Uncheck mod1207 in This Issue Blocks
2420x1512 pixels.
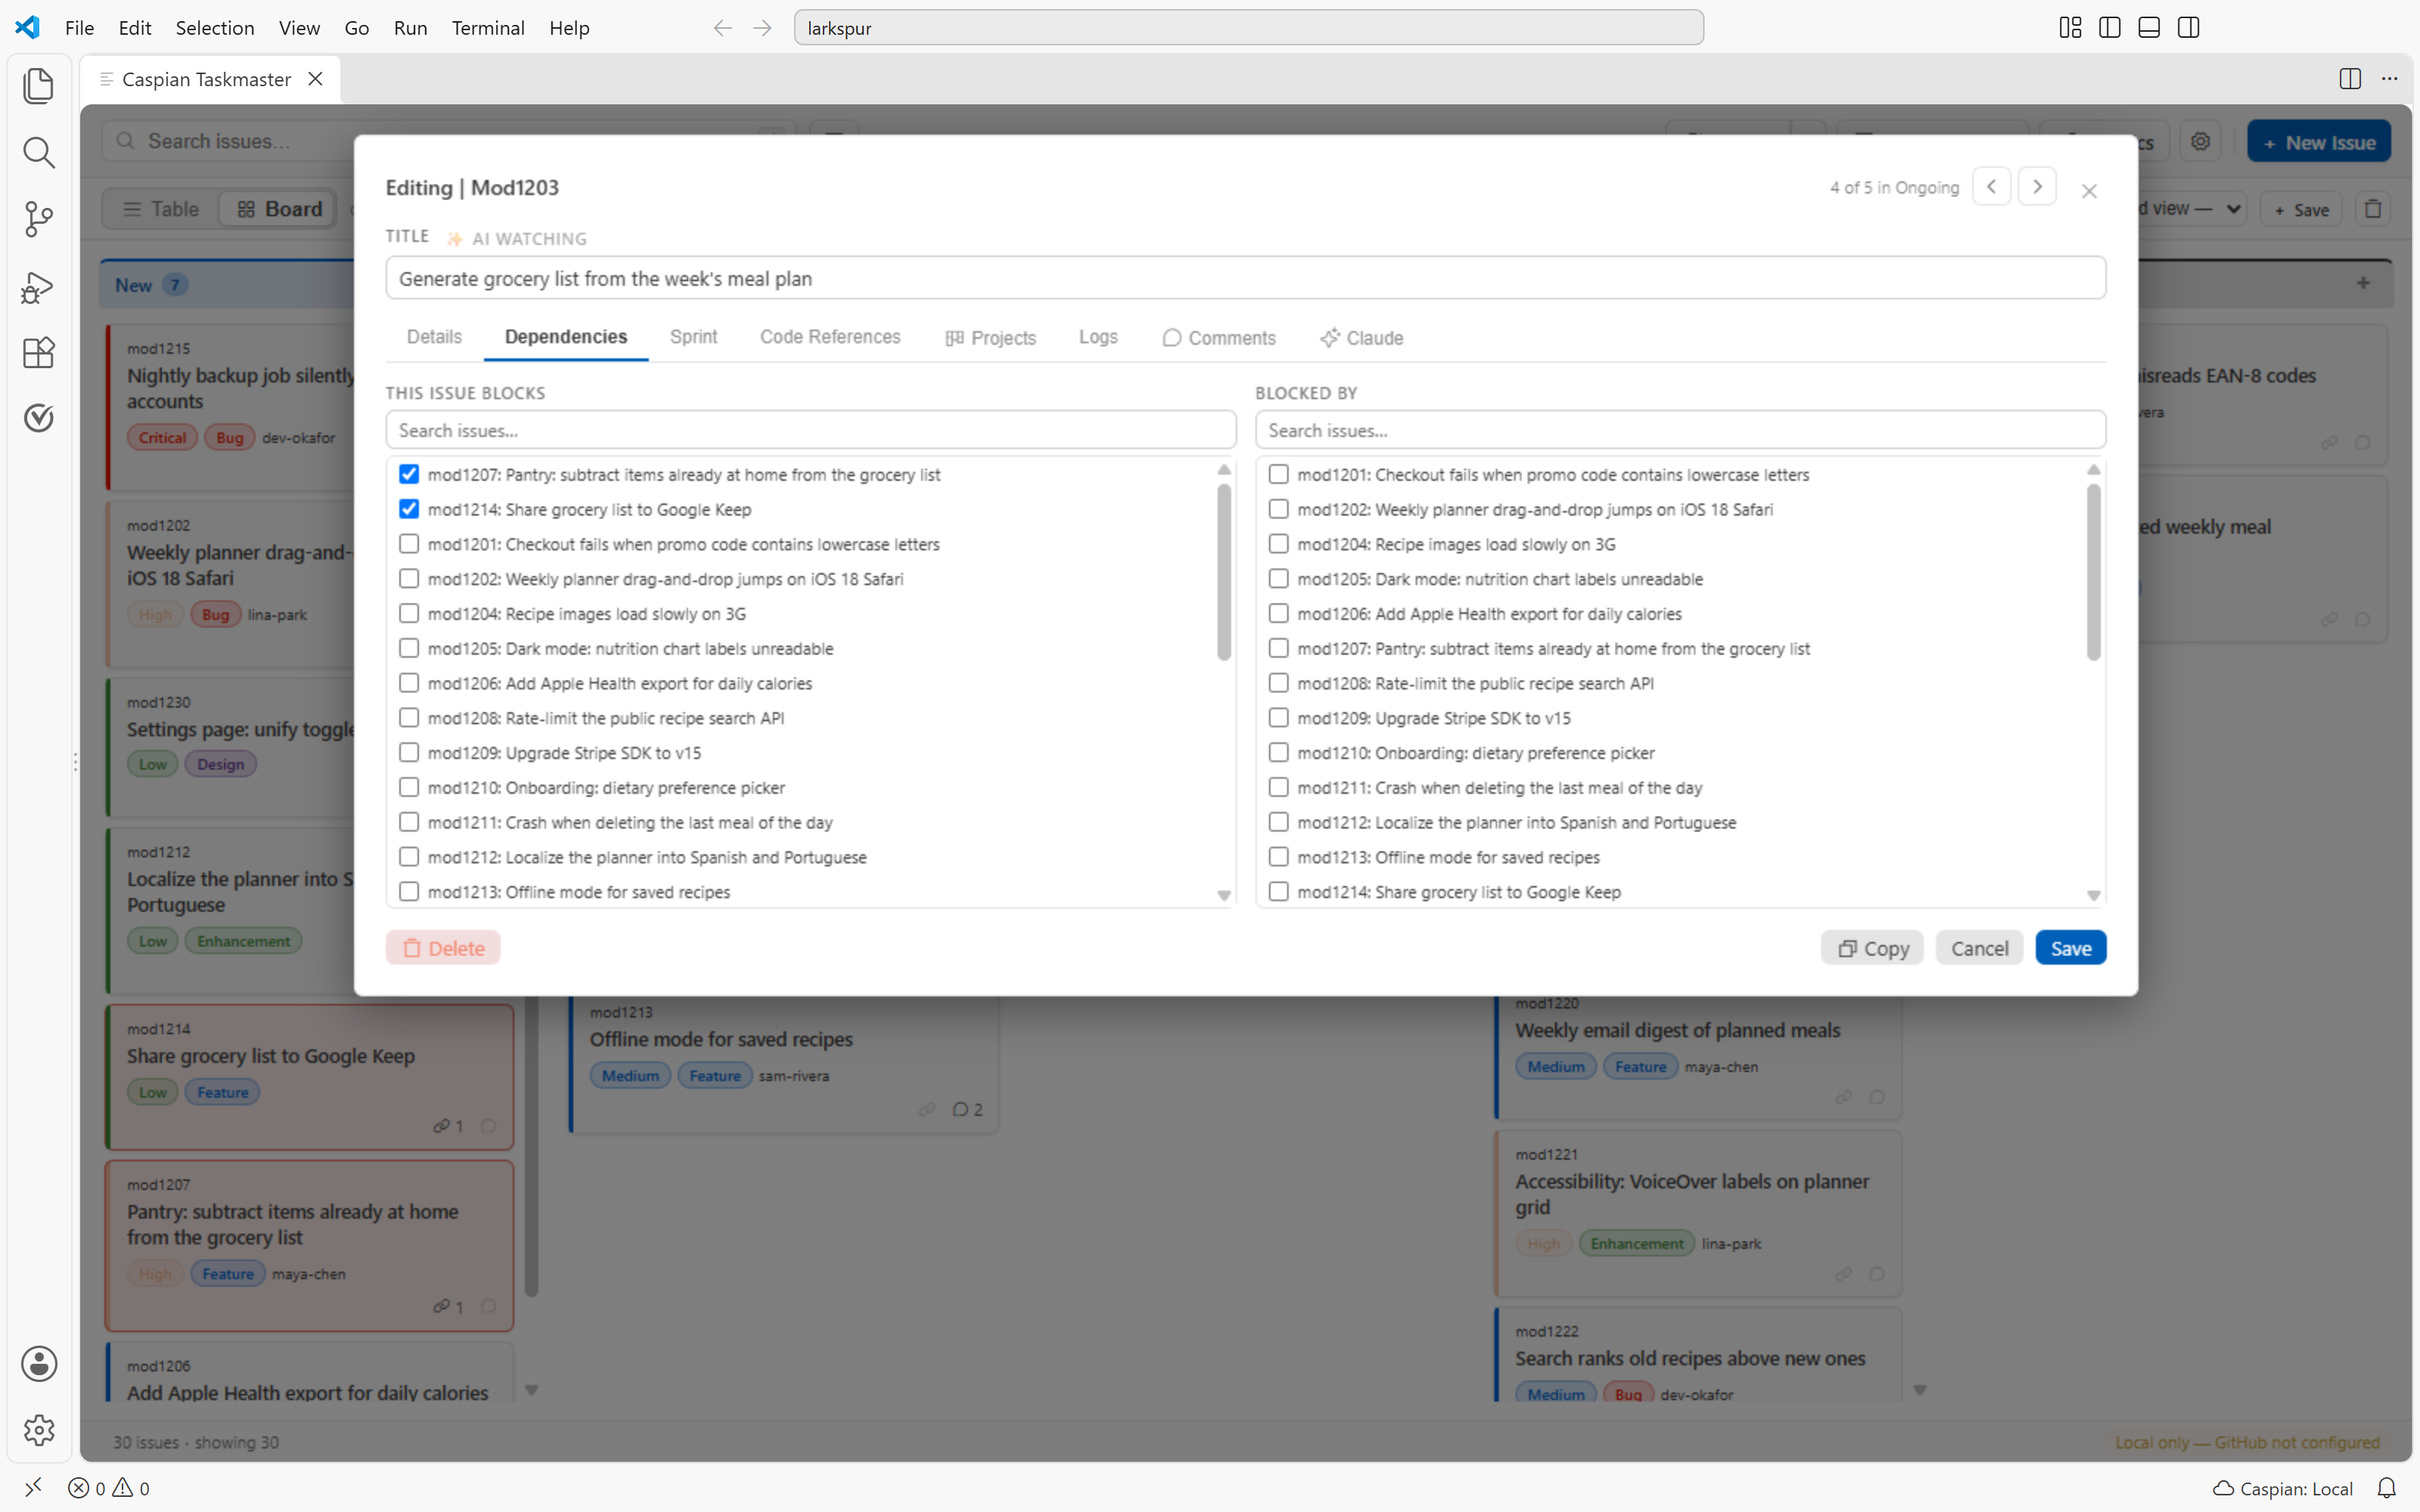click(x=409, y=474)
